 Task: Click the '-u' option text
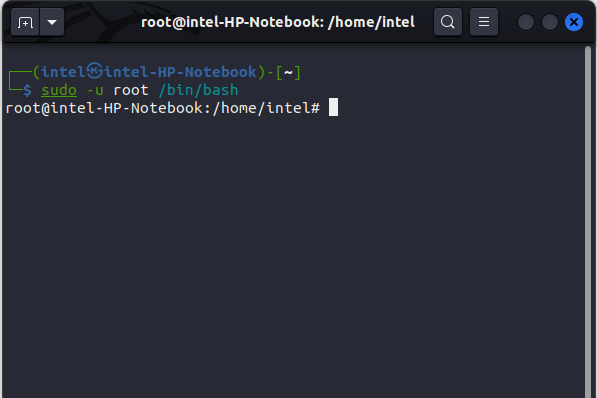point(95,91)
